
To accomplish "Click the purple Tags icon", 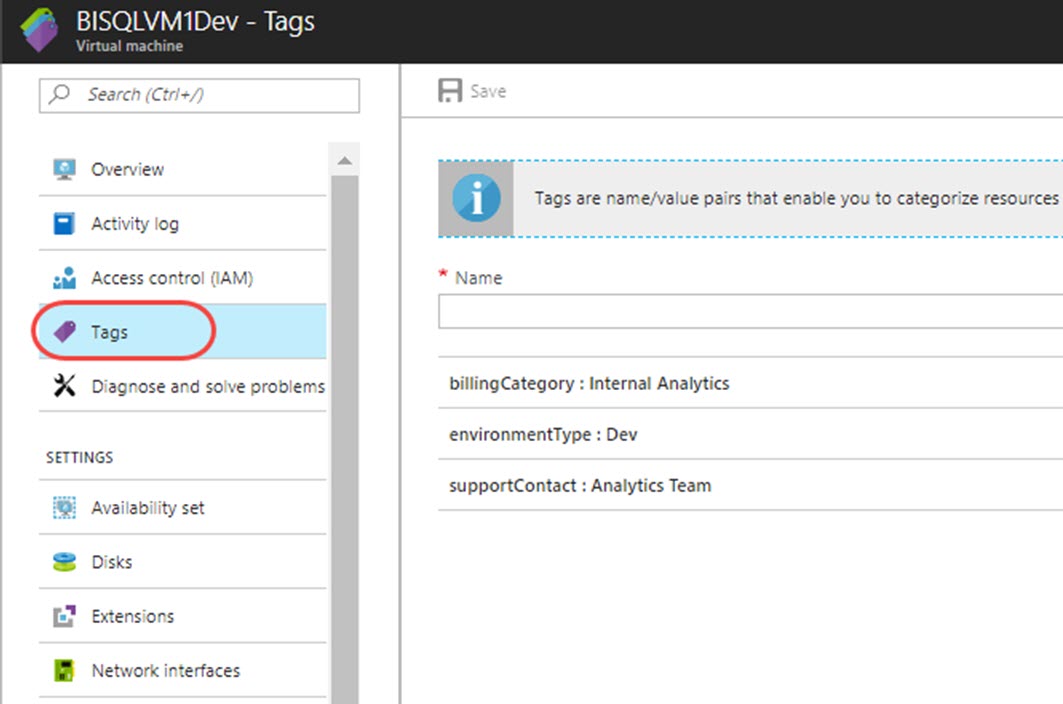I will [65, 332].
